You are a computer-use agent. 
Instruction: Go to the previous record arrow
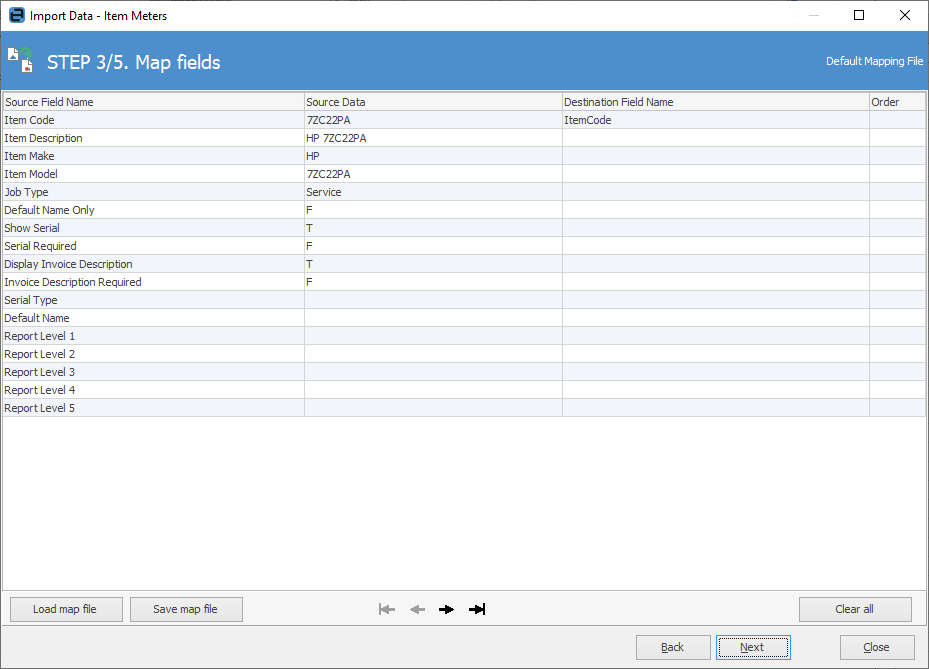point(417,609)
